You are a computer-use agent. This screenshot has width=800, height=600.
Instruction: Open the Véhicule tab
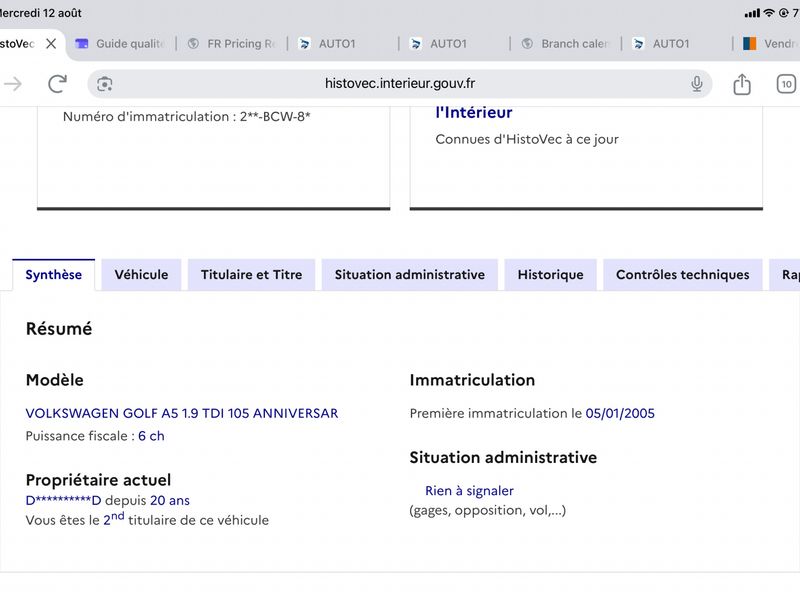141,275
